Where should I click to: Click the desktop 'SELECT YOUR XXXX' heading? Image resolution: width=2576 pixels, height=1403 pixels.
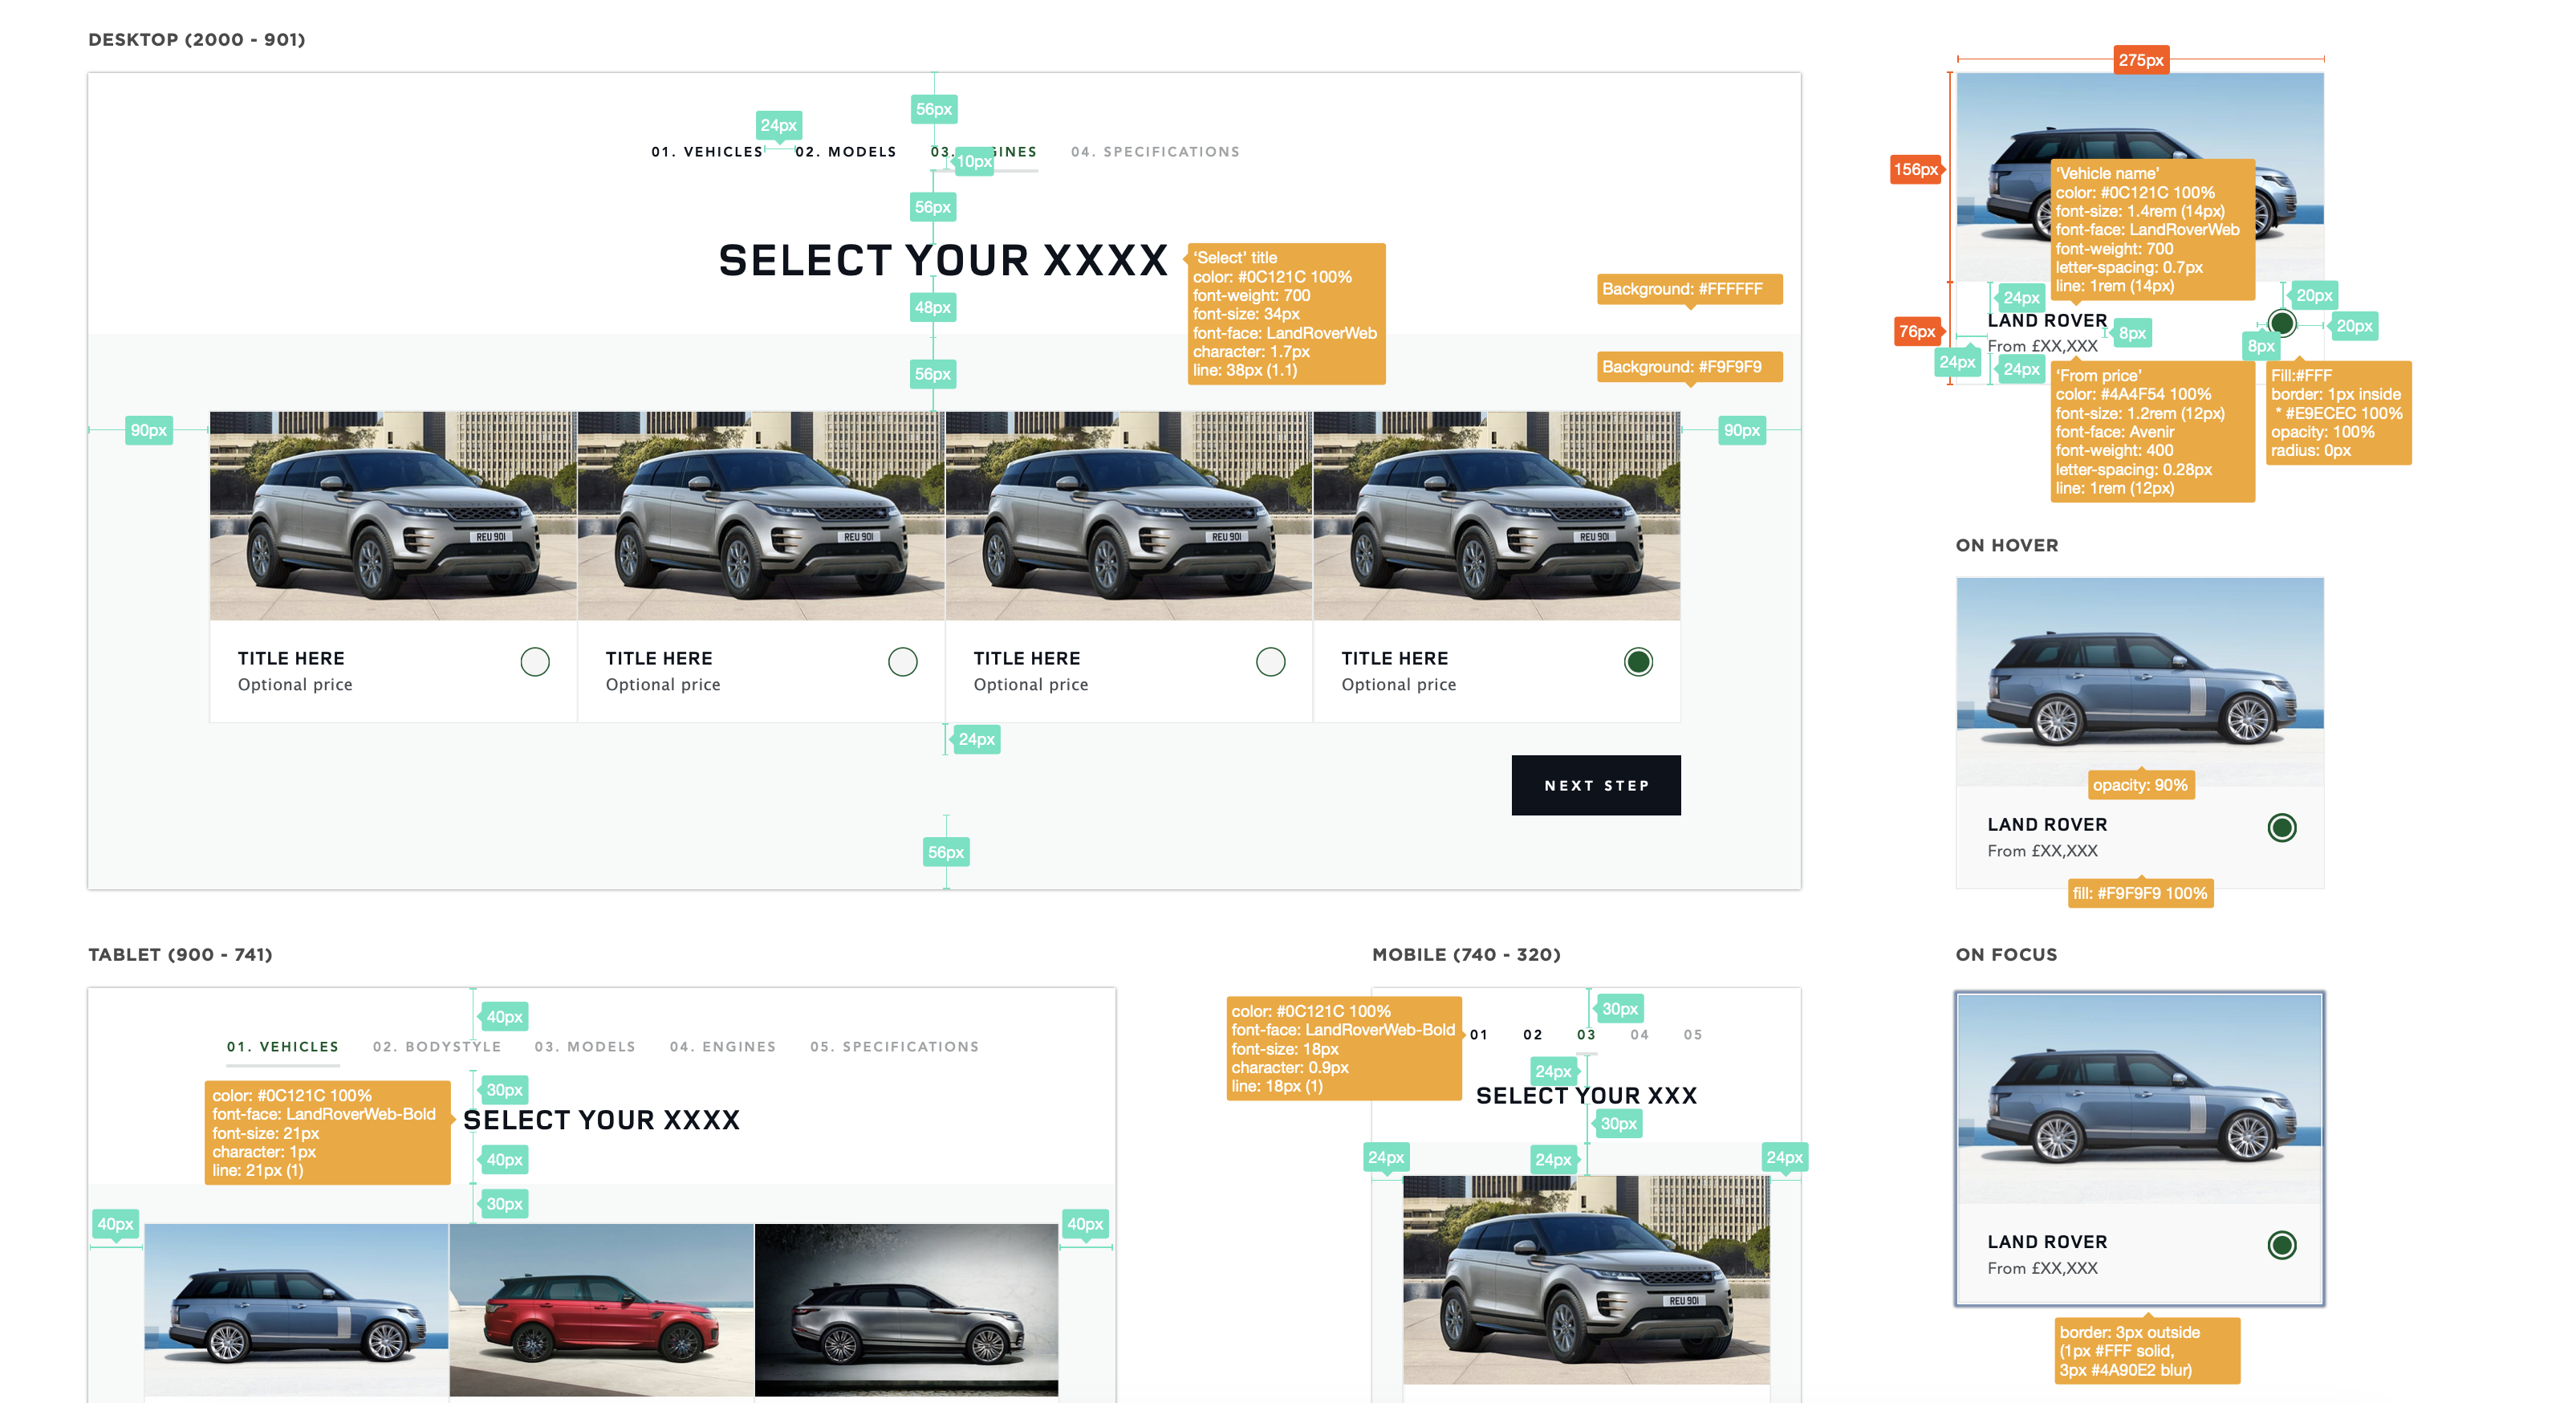coord(943,261)
